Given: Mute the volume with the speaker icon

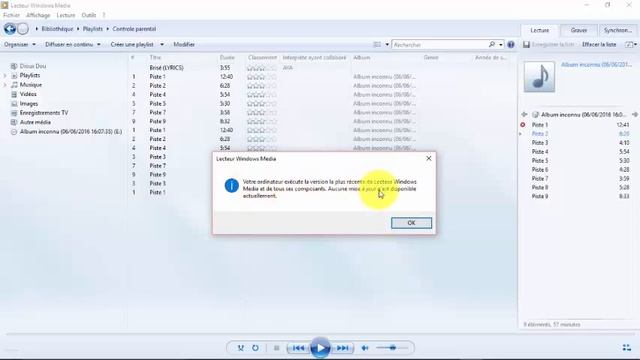Looking at the screenshot, I should click(x=365, y=348).
